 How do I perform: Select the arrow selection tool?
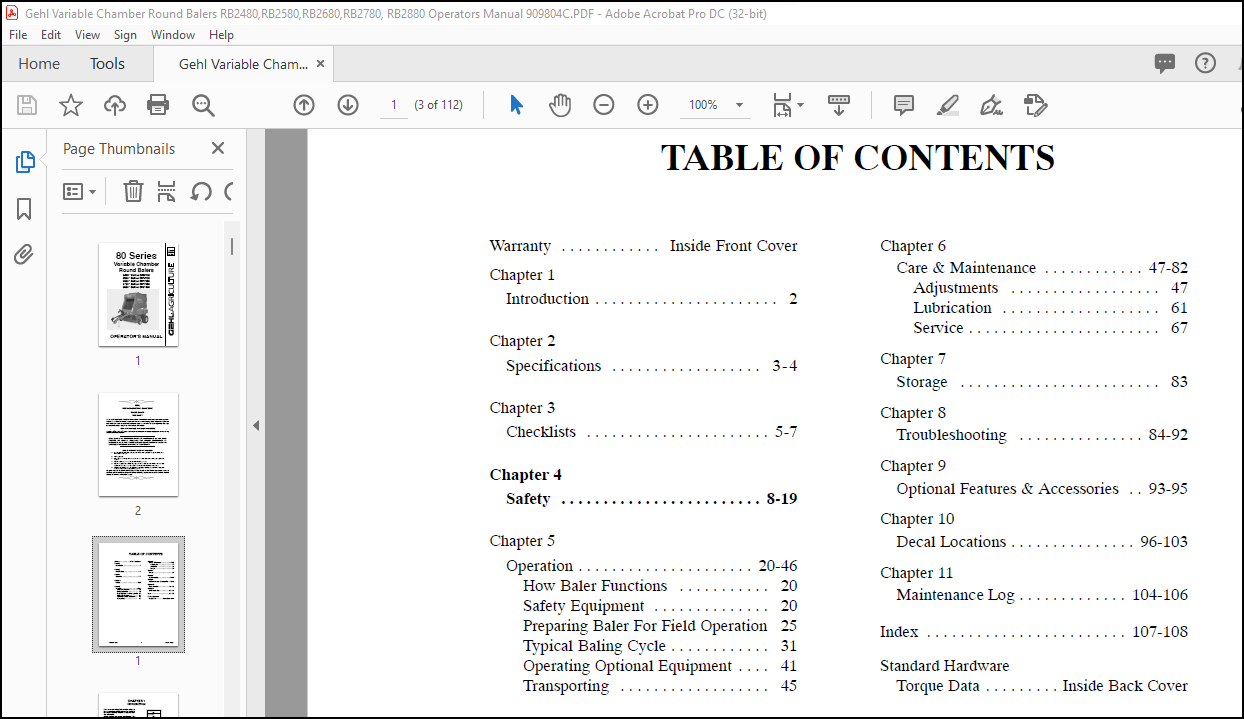516,105
